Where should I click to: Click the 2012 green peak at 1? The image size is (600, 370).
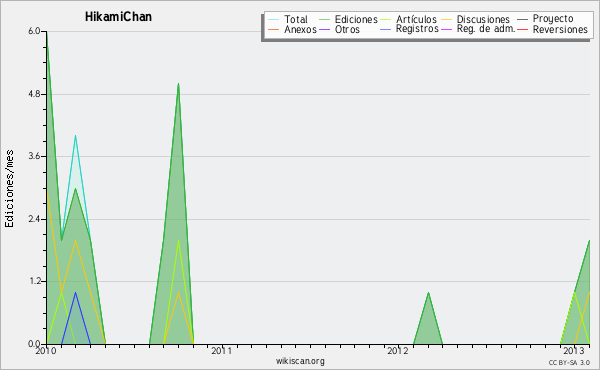point(428,293)
